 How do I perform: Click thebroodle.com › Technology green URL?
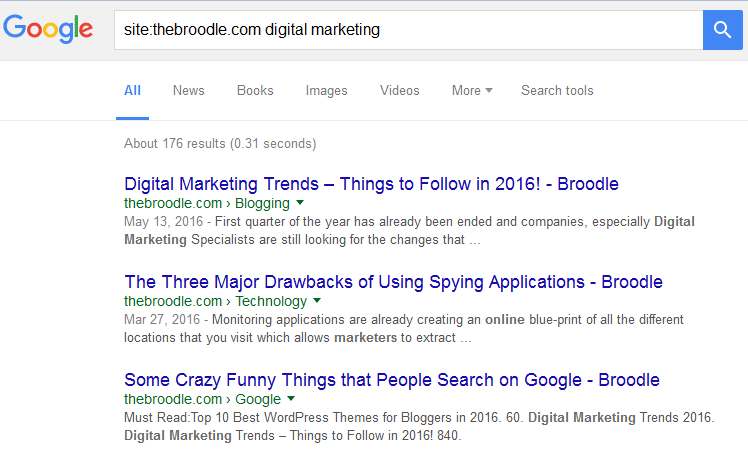pos(215,301)
